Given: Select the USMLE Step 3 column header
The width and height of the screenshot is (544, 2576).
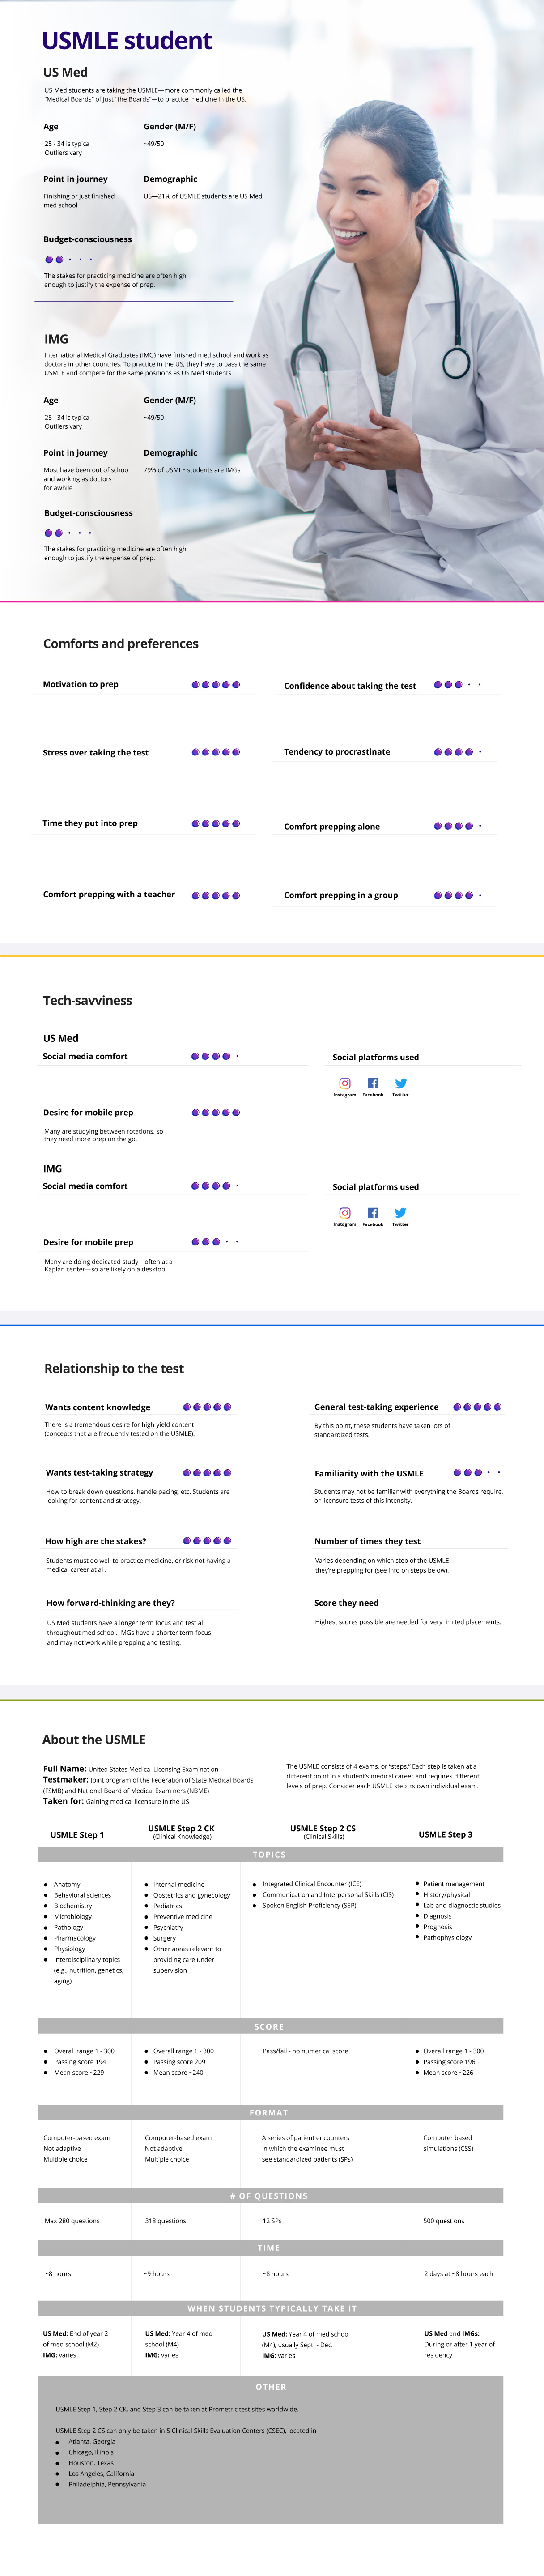Looking at the screenshot, I should (x=445, y=1835).
